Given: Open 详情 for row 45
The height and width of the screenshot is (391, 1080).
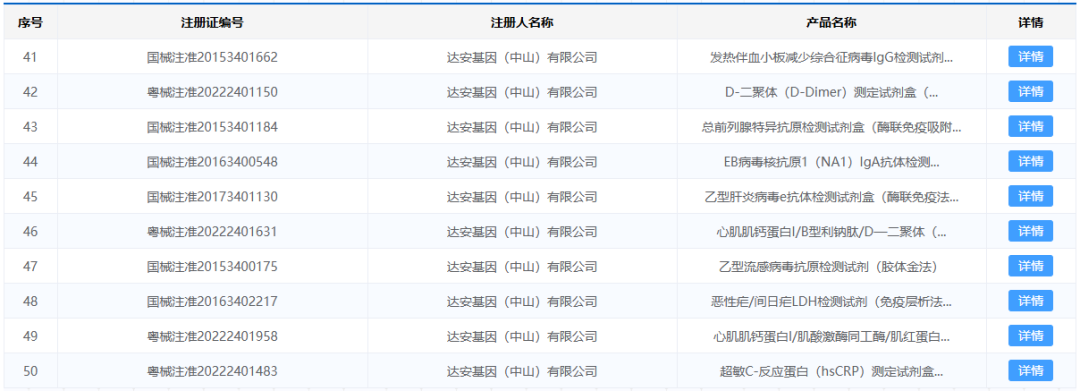Looking at the screenshot, I should pos(1030,196).
